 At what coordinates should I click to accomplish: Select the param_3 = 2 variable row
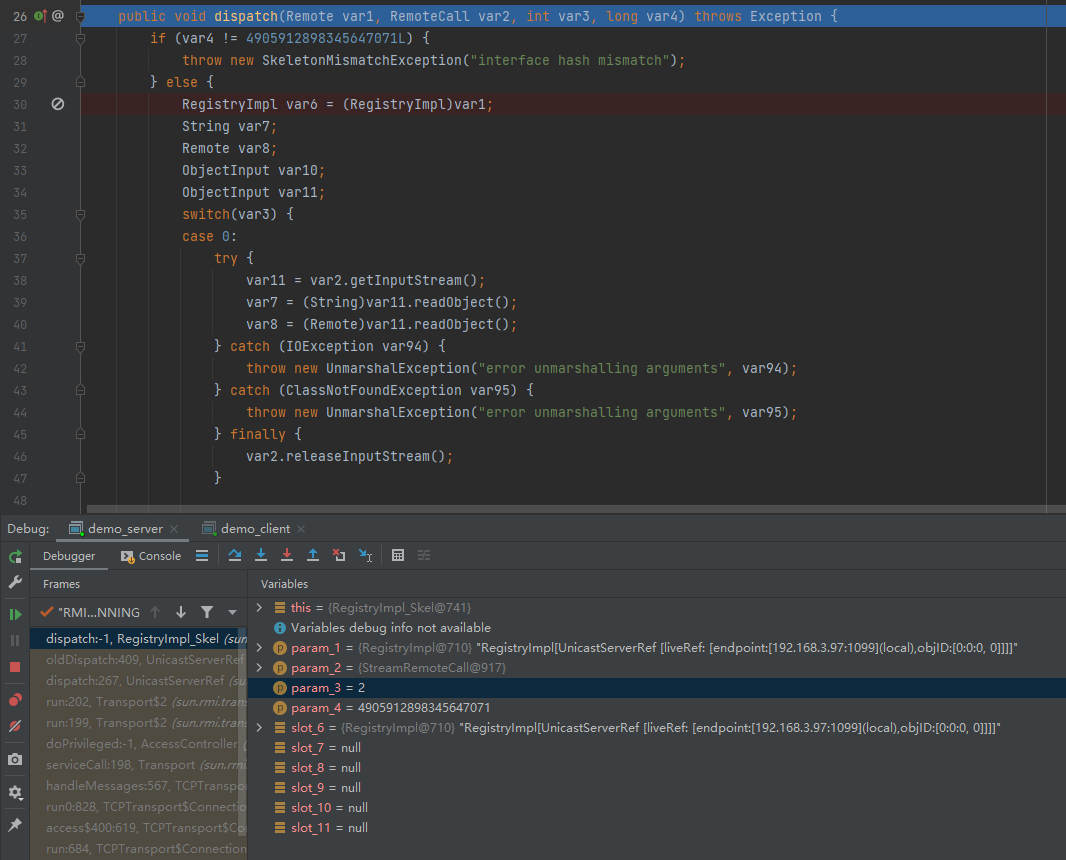[657, 688]
